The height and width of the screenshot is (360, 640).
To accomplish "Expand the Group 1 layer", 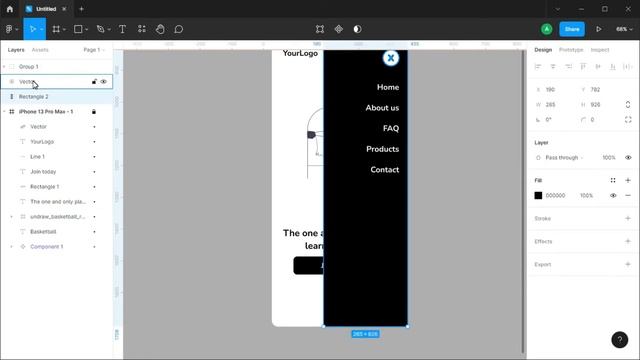I will pos(4,67).
